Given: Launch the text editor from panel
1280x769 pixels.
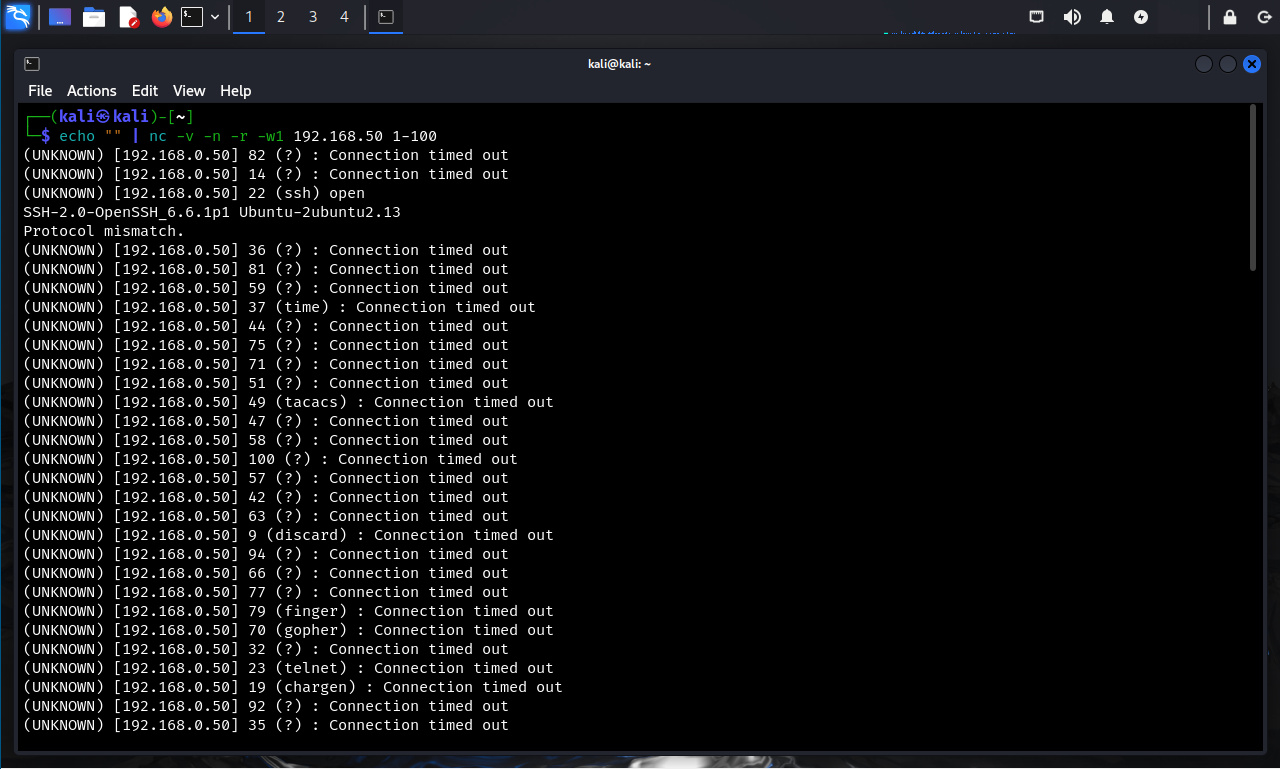Looking at the screenshot, I should click(128, 17).
